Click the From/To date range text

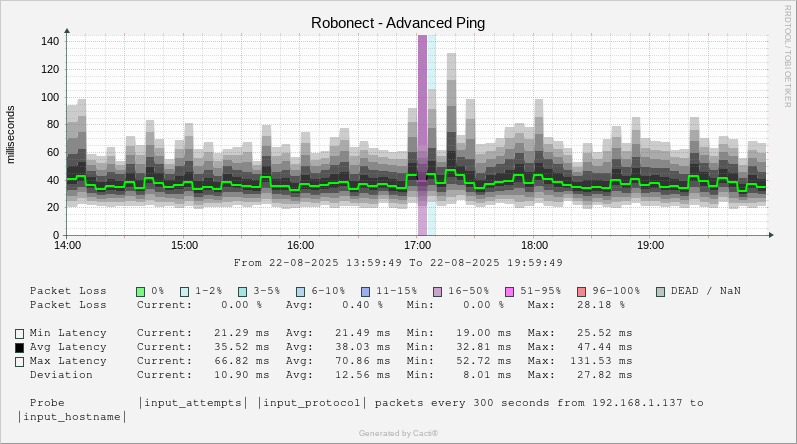pos(398,263)
